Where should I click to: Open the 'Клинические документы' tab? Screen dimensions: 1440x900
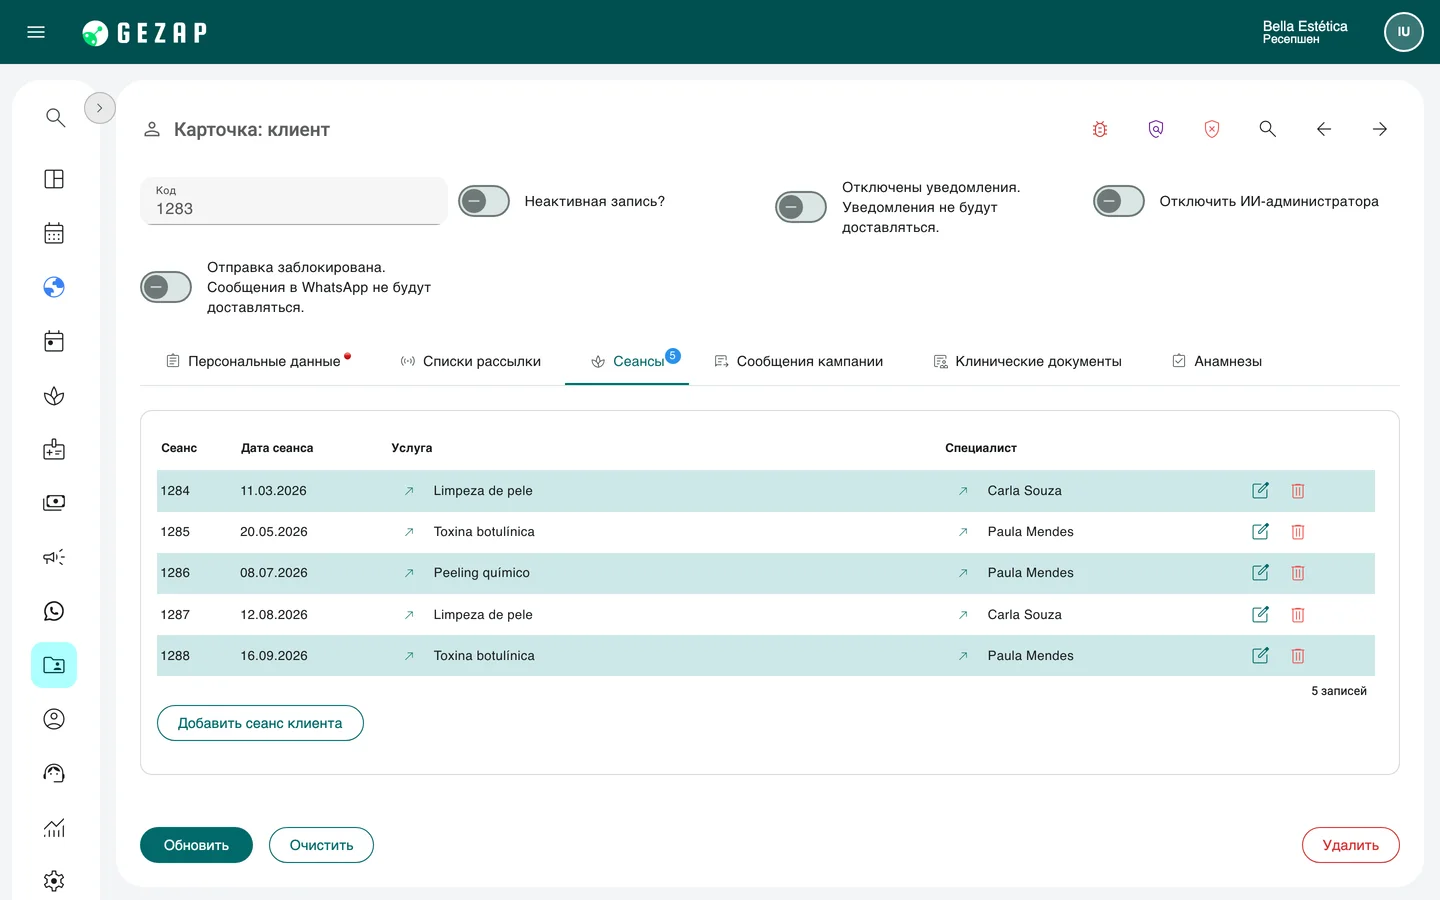1027,361
